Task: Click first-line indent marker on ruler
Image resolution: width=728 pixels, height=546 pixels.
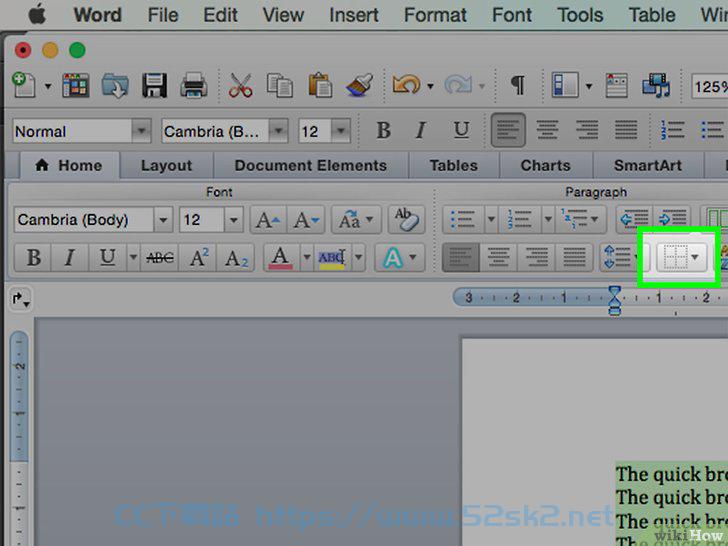Action: click(x=615, y=292)
